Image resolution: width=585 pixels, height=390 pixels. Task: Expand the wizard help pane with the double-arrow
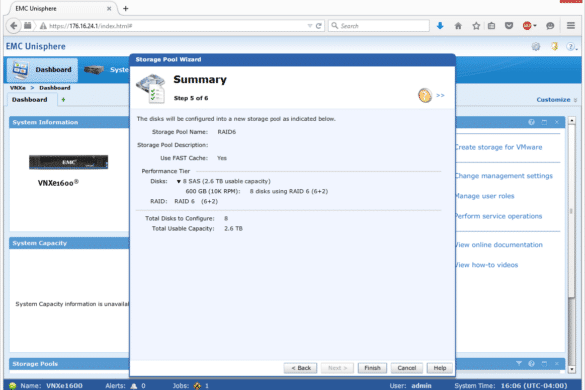[x=440, y=96]
